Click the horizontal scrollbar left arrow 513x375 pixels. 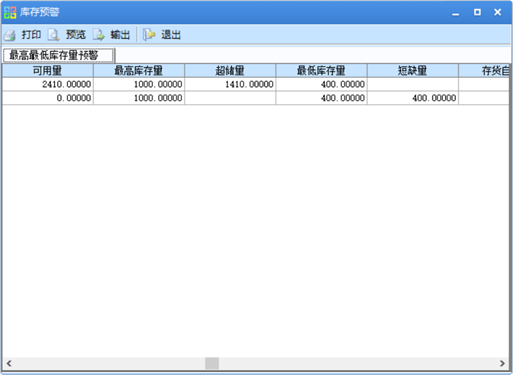click(x=9, y=363)
